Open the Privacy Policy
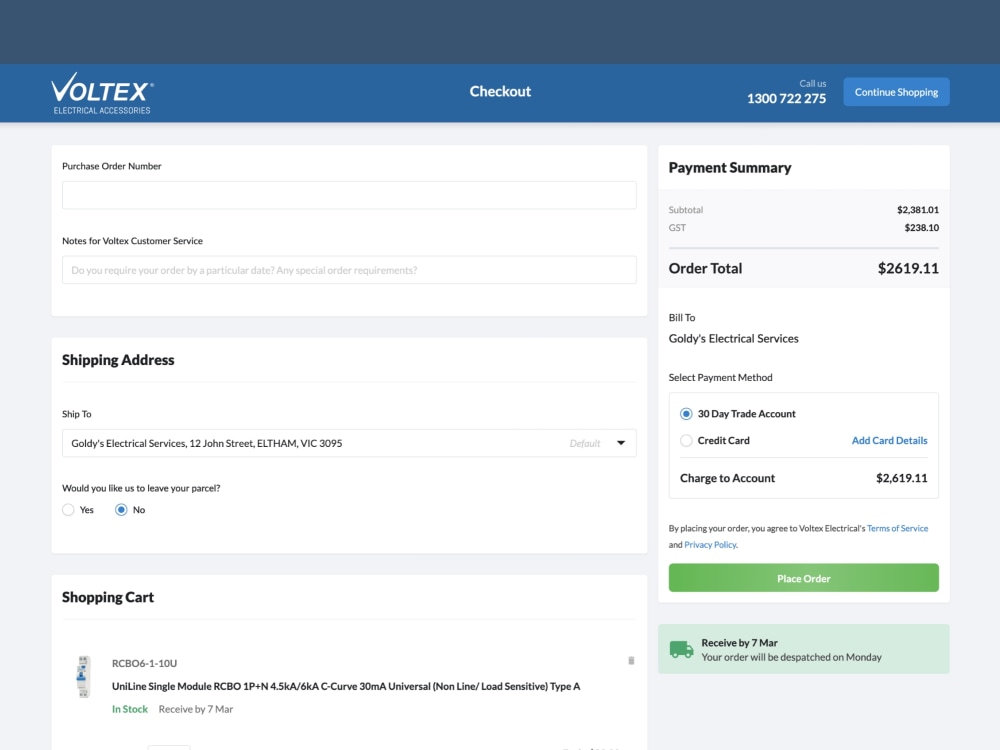1000x750 pixels. coord(710,544)
